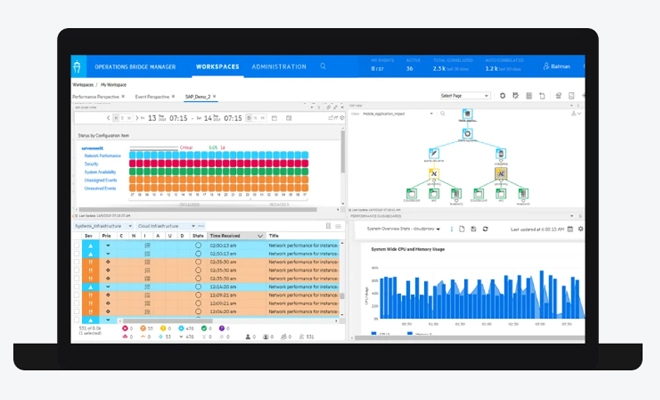Screen dimensions: 660x400
Task: Select the top root node in topology view
Action: (466, 118)
